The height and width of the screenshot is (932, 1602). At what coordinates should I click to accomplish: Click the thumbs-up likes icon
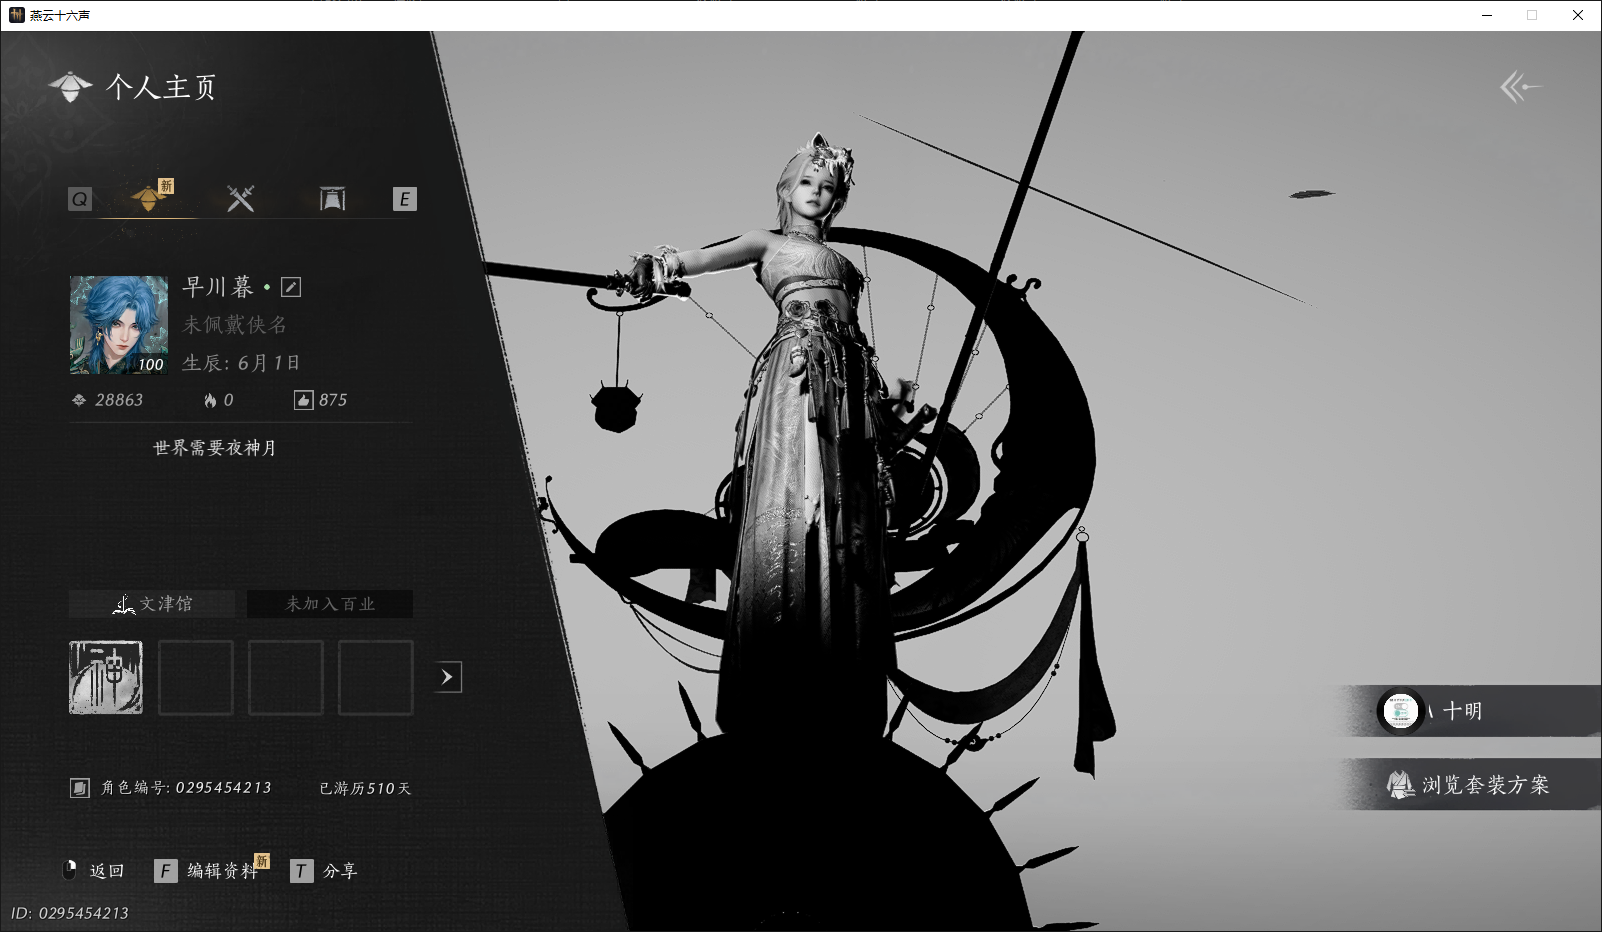303,400
